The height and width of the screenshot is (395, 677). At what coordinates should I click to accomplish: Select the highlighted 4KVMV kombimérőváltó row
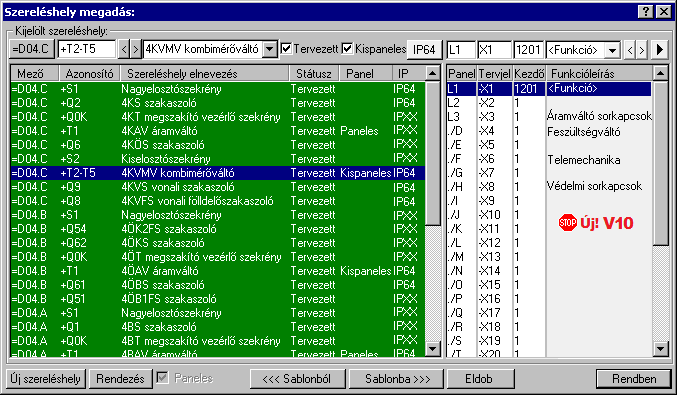point(218,173)
